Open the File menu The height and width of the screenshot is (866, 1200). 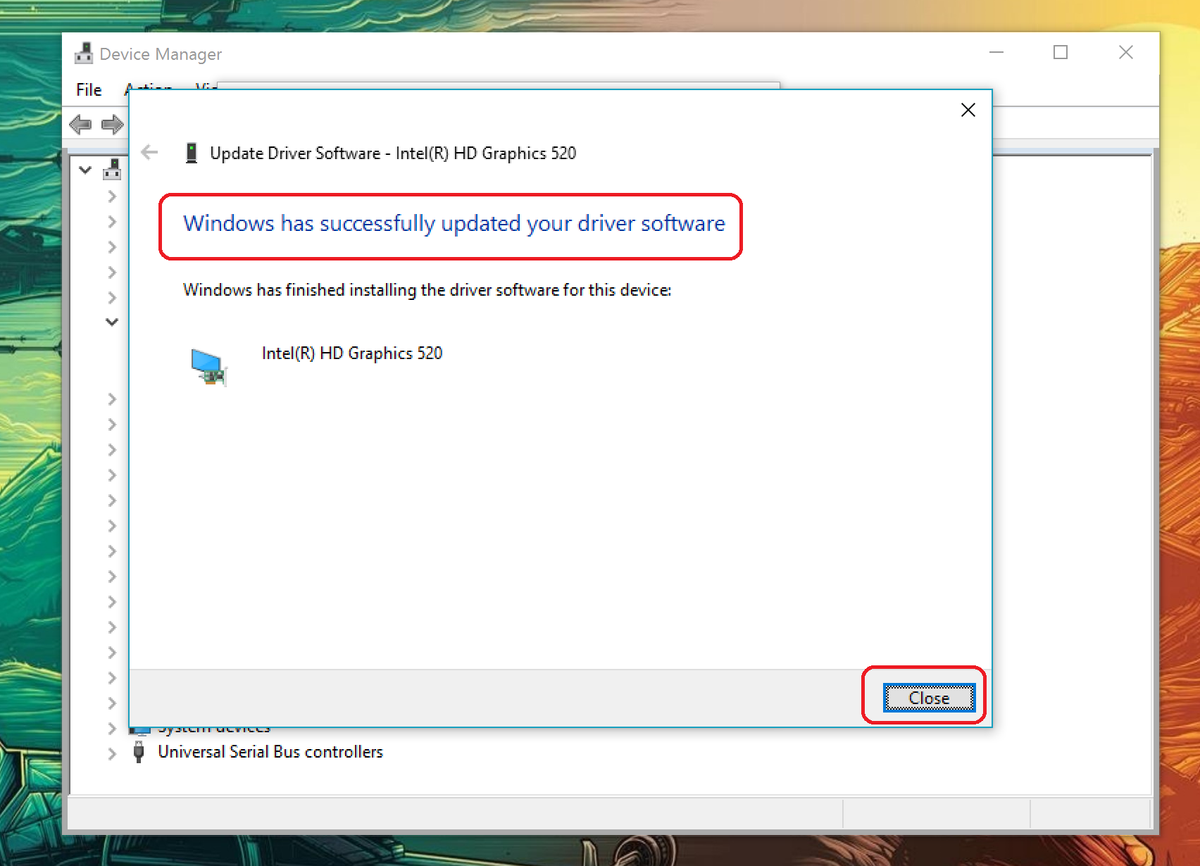[88, 89]
